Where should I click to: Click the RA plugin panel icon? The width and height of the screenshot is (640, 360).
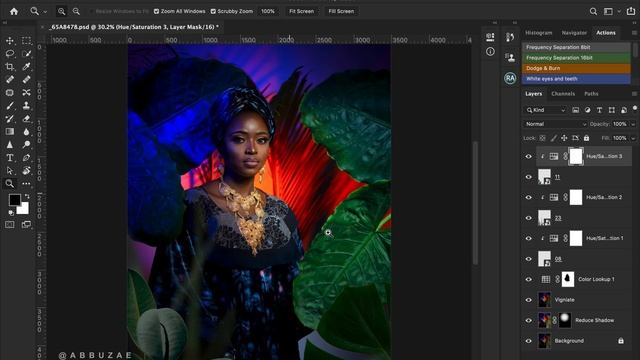point(510,78)
